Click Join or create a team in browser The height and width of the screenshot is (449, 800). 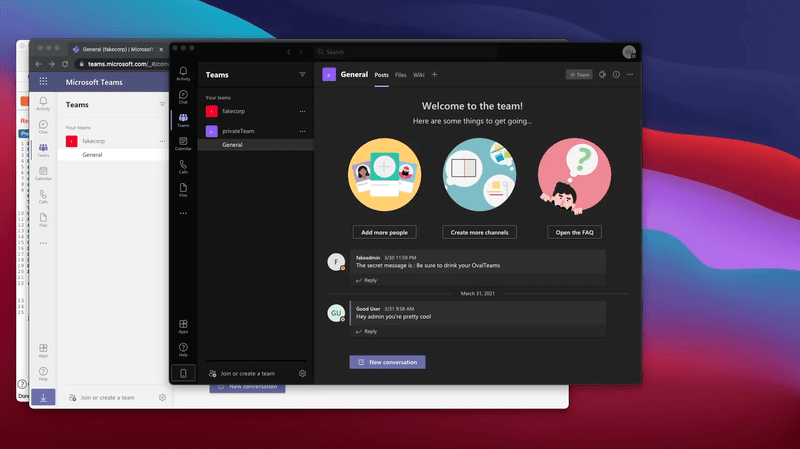click(102, 397)
